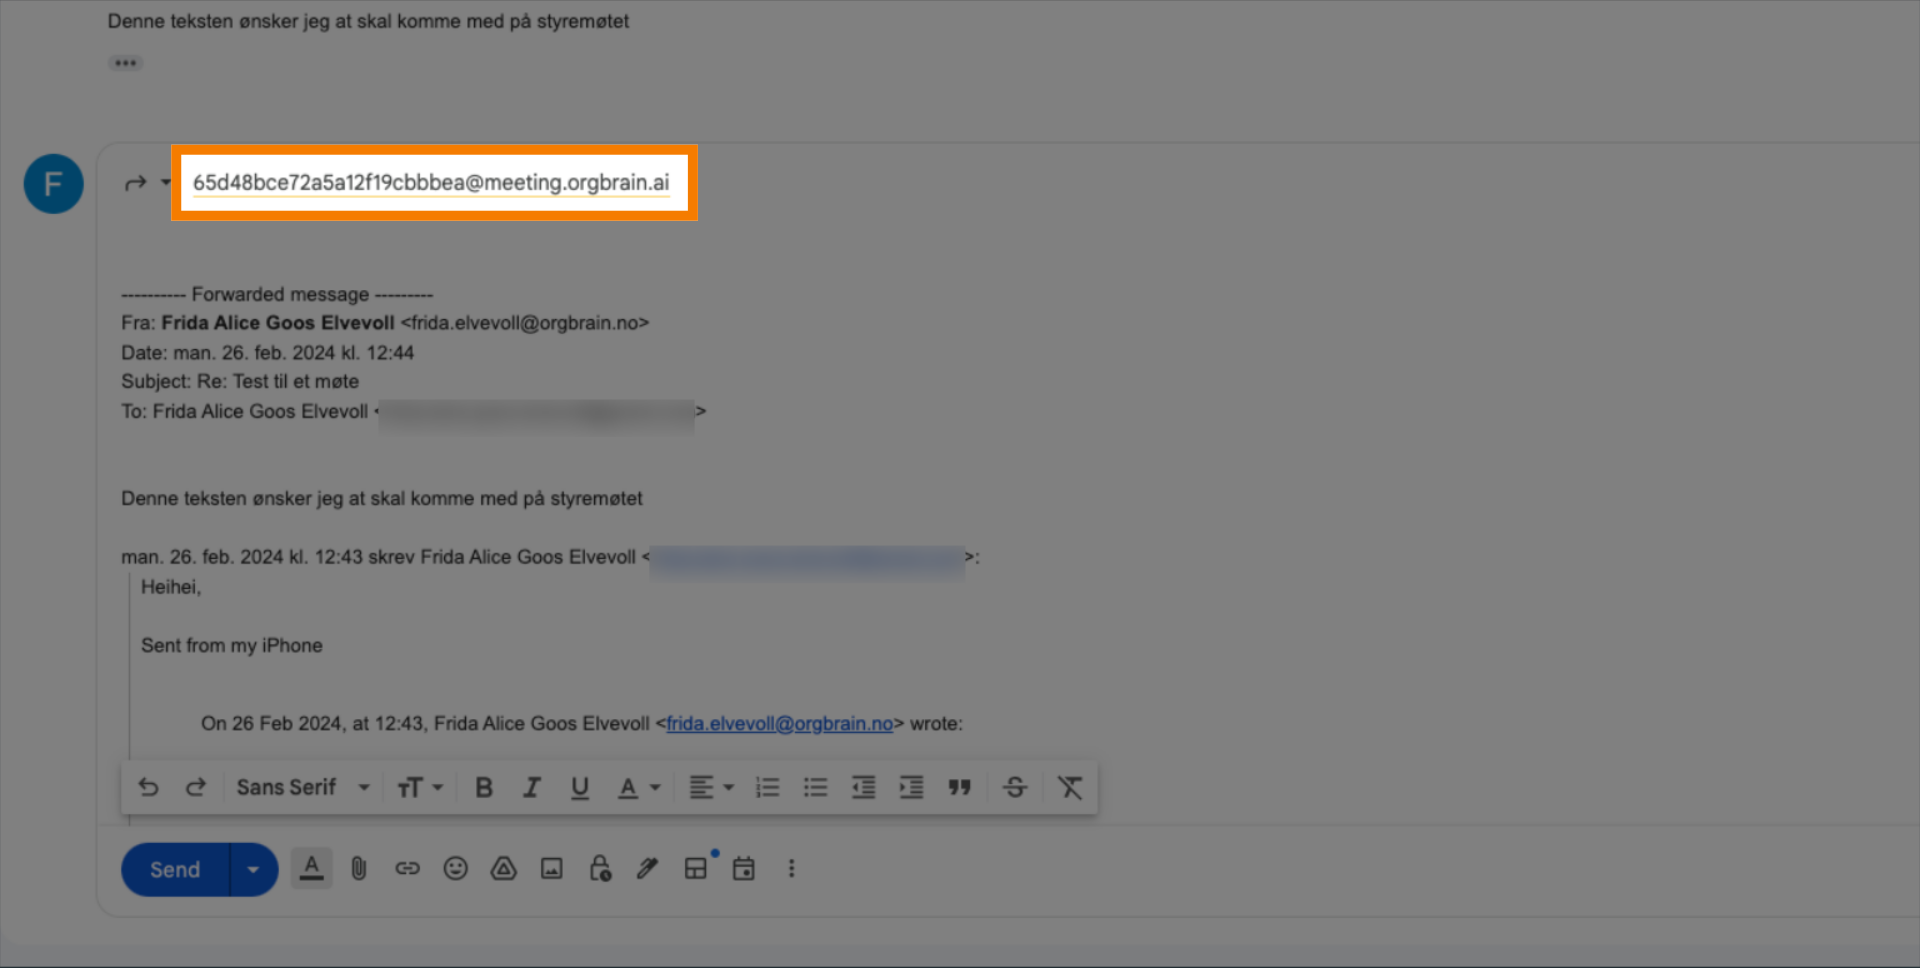1920x968 pixels.
Task: Click the redo icon in formatting toolbar
Action: pyautogui.click(x=196, y=787)
